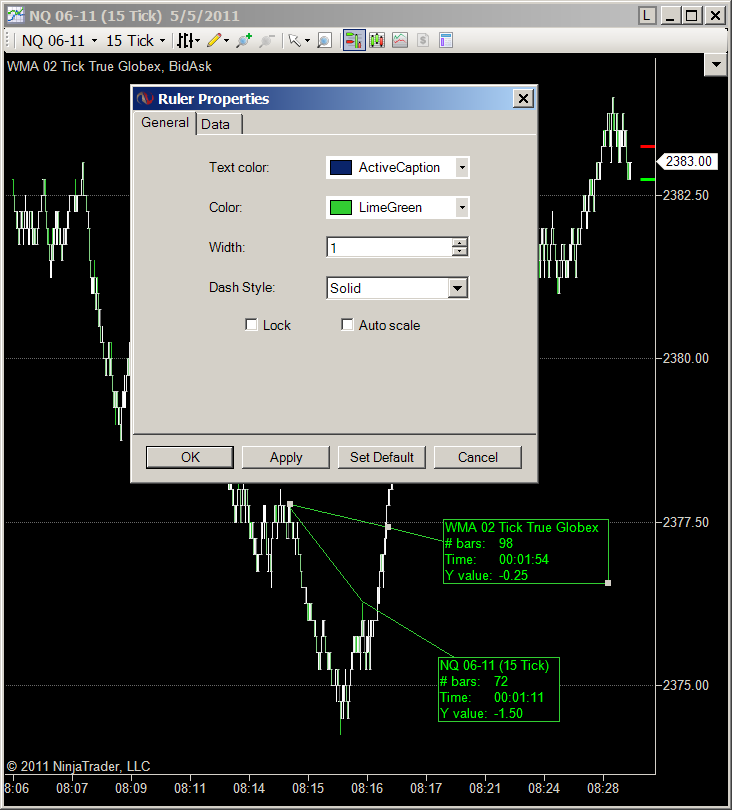
Task: Open the chart properties icon
Action: coord(446,40)
